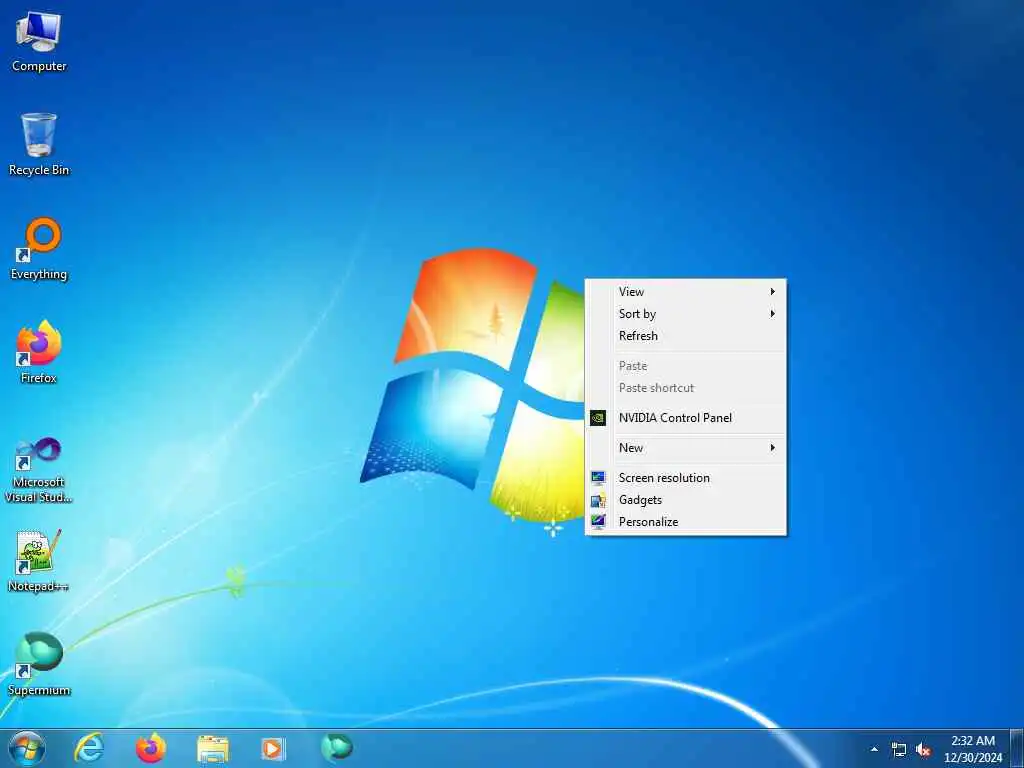Select the Recycle Bin icon

point(39,145)
